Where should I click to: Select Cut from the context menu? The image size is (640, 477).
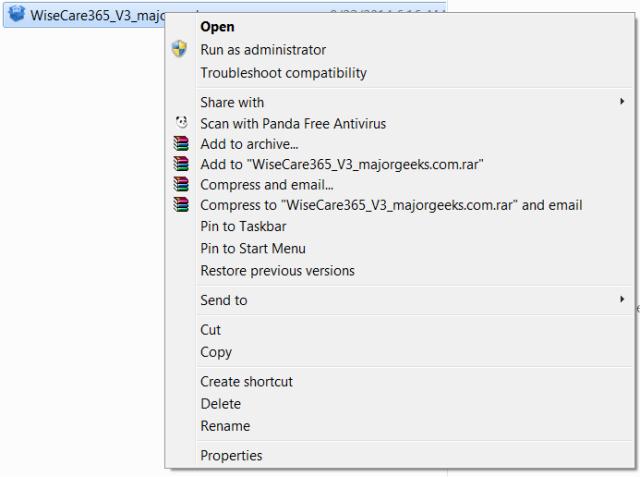(x=210, y=330)
